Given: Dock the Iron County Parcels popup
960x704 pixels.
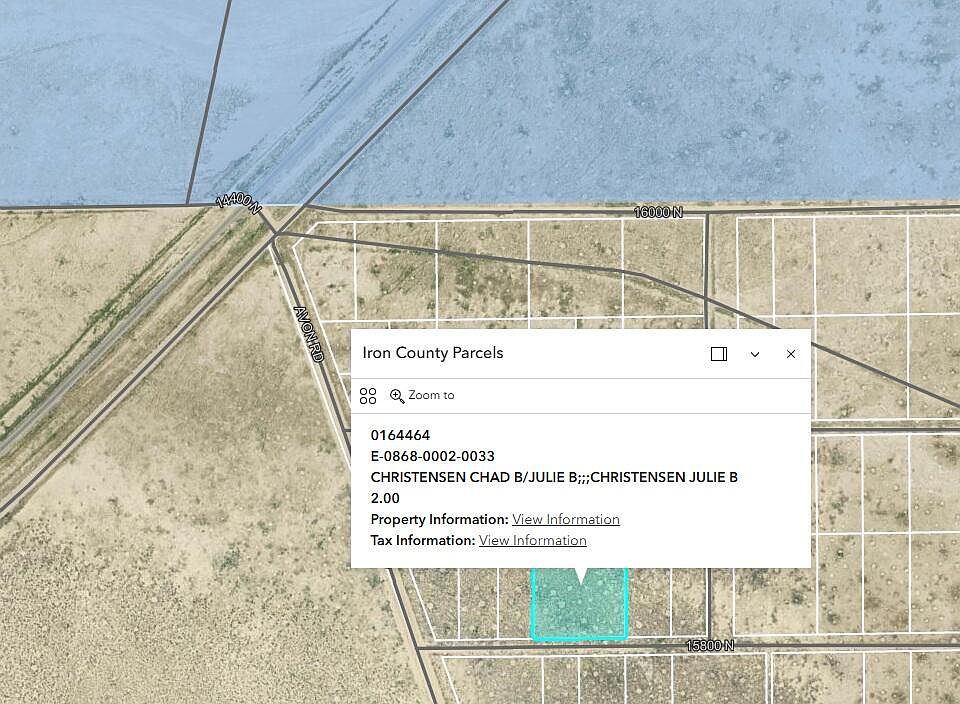Looking at the screenshot, I should tap(719, 354).
